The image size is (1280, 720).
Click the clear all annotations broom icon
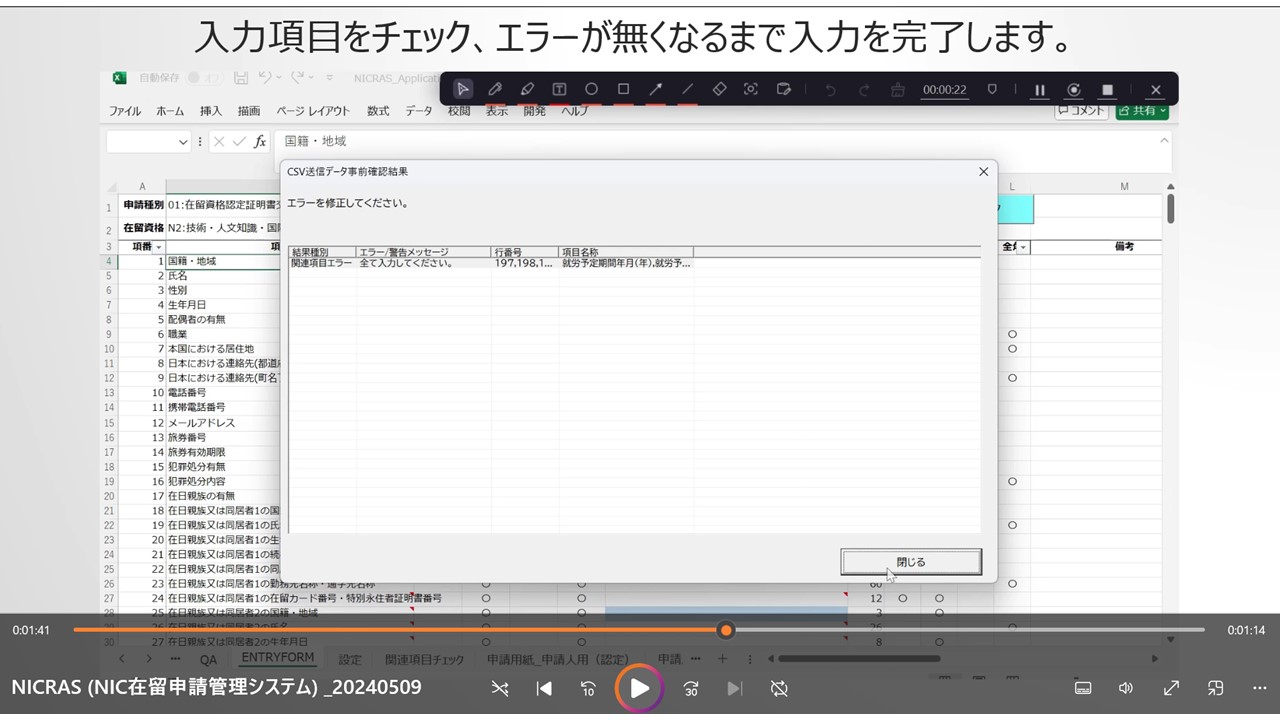pyautogui.click(x=897, y=89)
